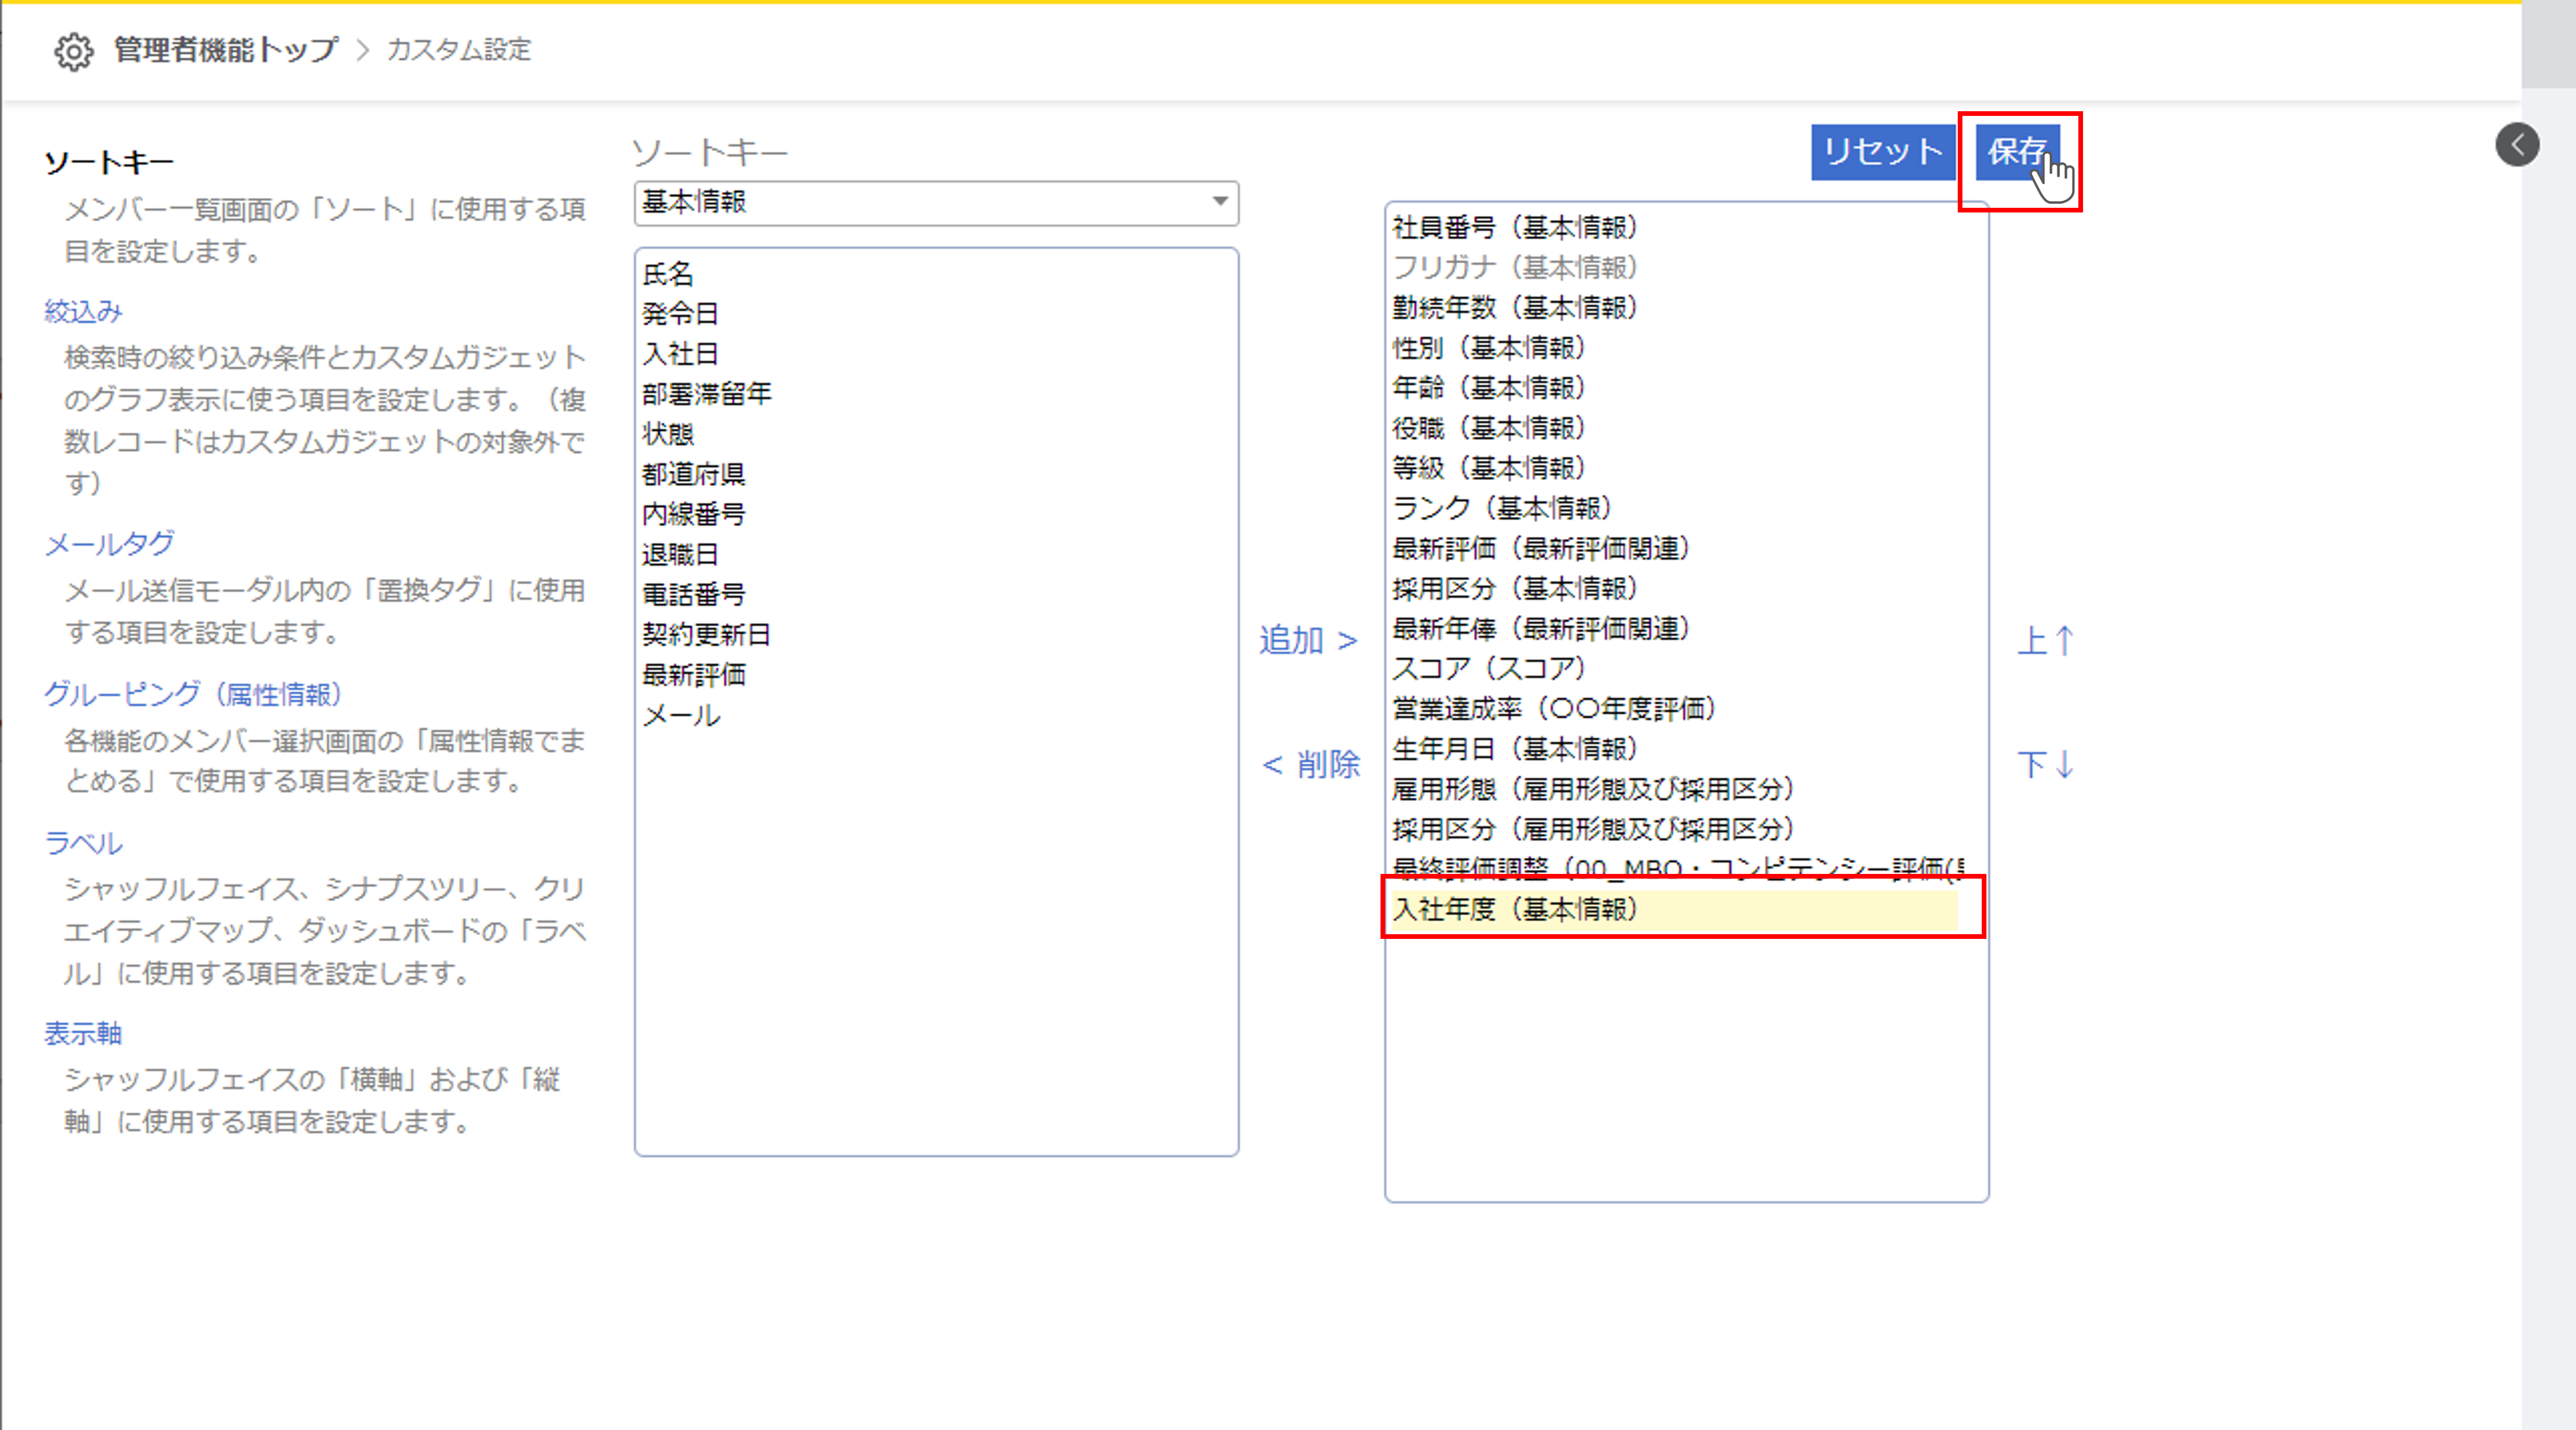Open the 表示軸 settings section
Image resolution: width=2576 pixels, height=1430 pixels.
pyautogui.click(x=83, y=1033)
